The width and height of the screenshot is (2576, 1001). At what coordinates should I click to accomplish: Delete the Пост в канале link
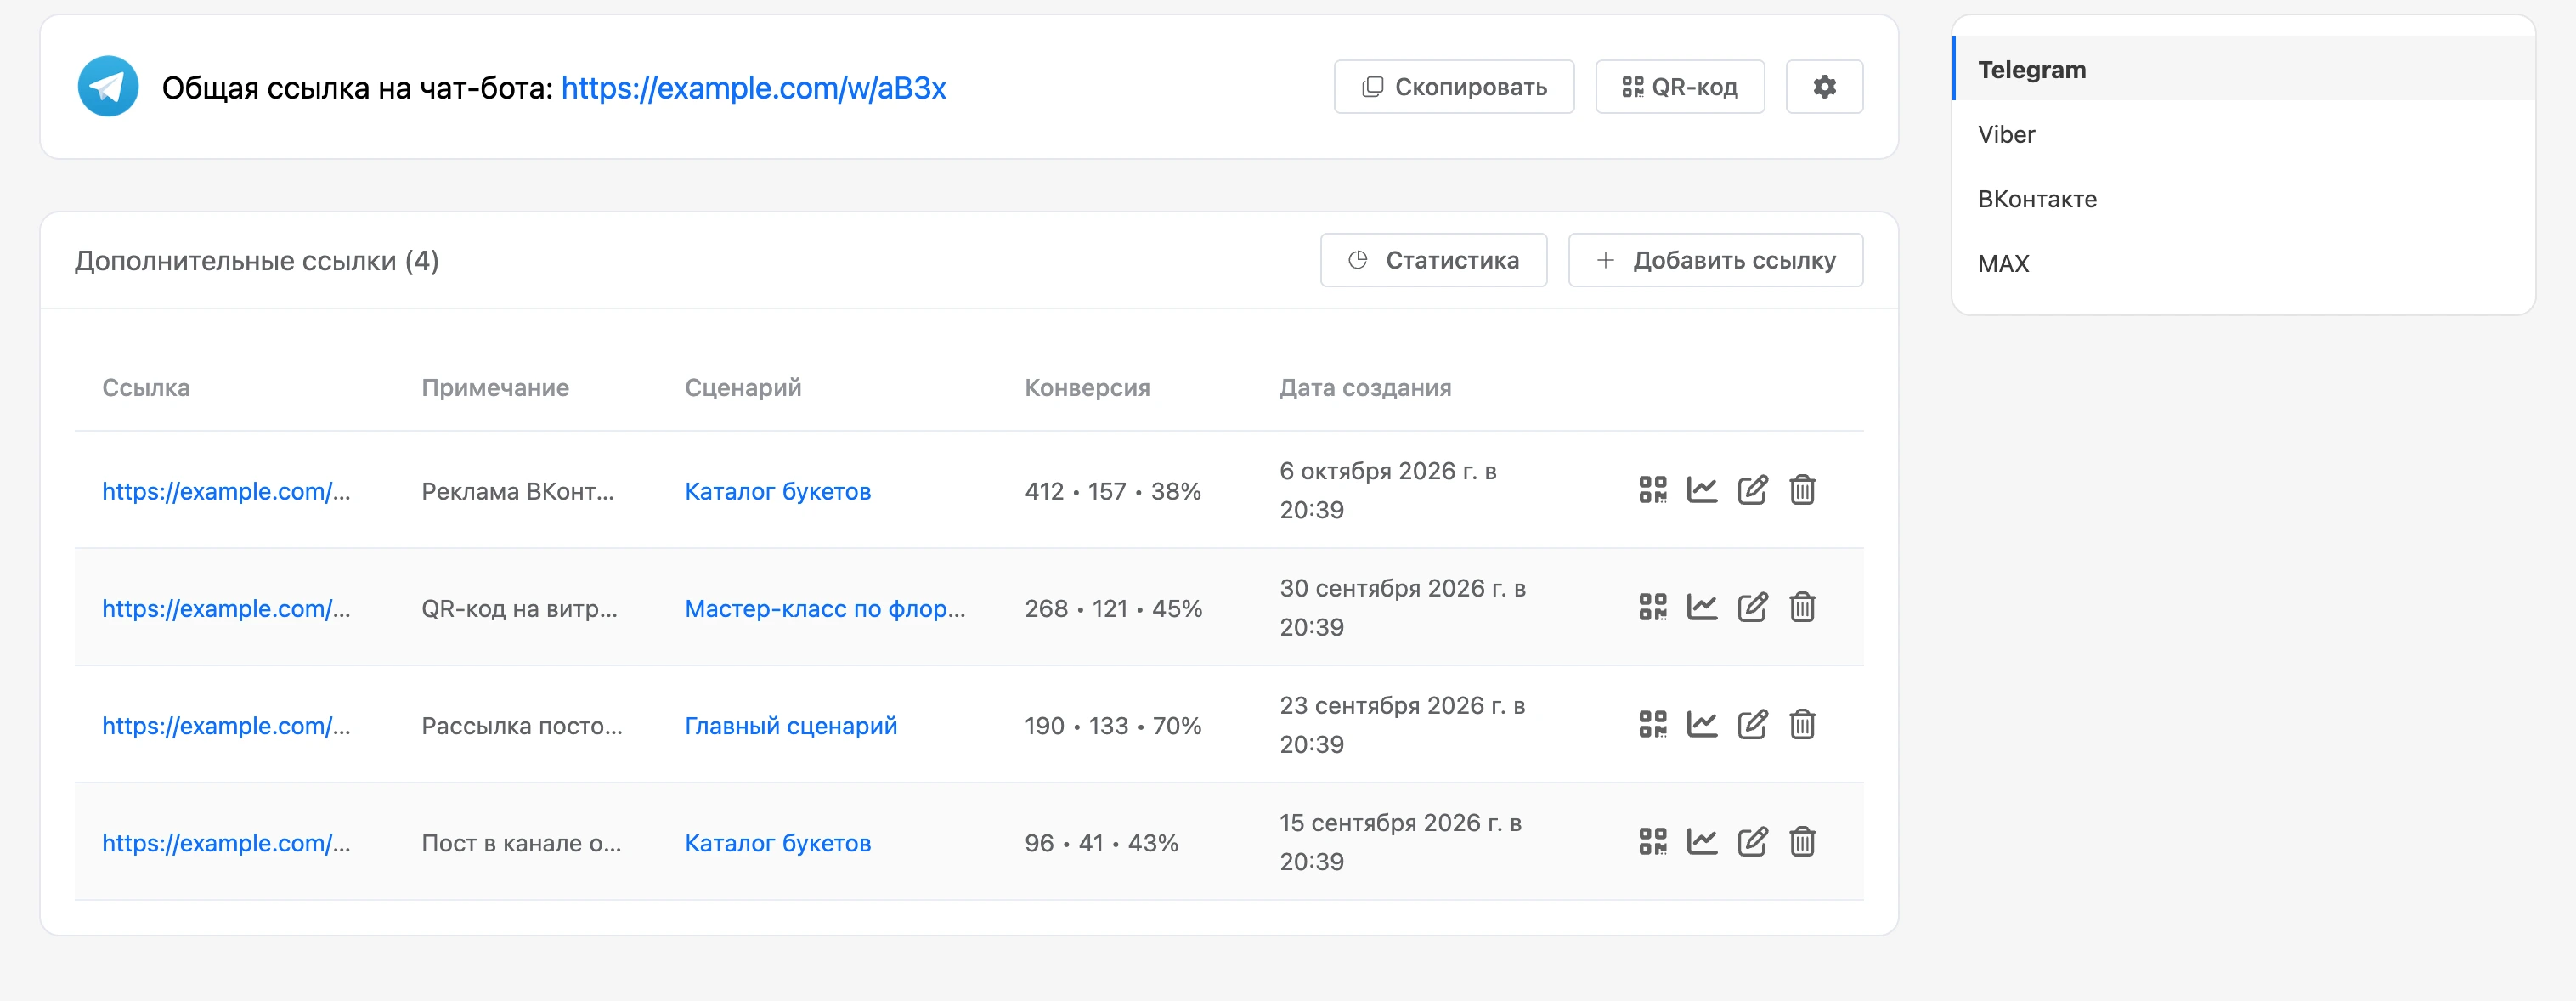[x=1802, y=841]
